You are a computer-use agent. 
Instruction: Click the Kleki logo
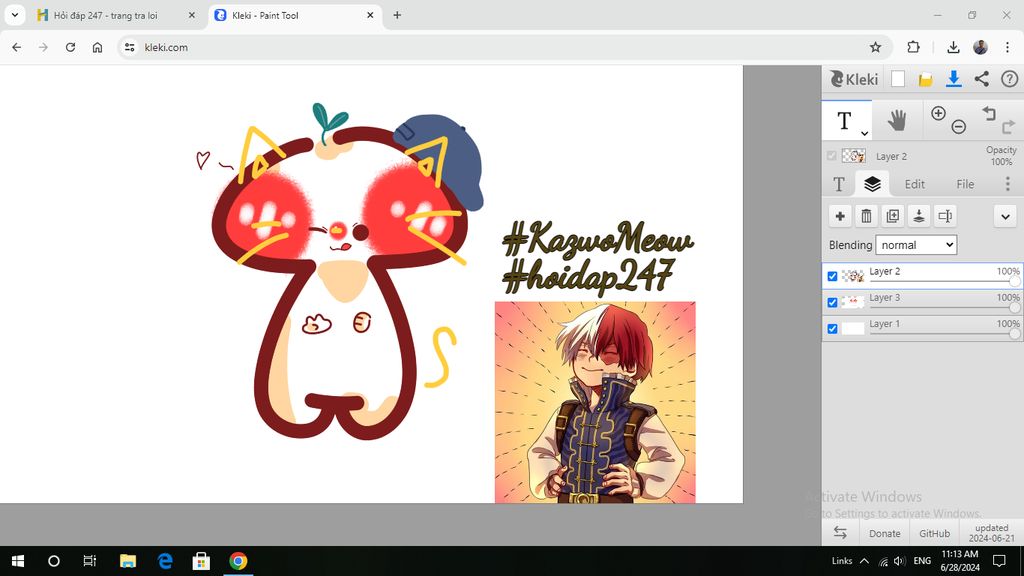[854, 79]
